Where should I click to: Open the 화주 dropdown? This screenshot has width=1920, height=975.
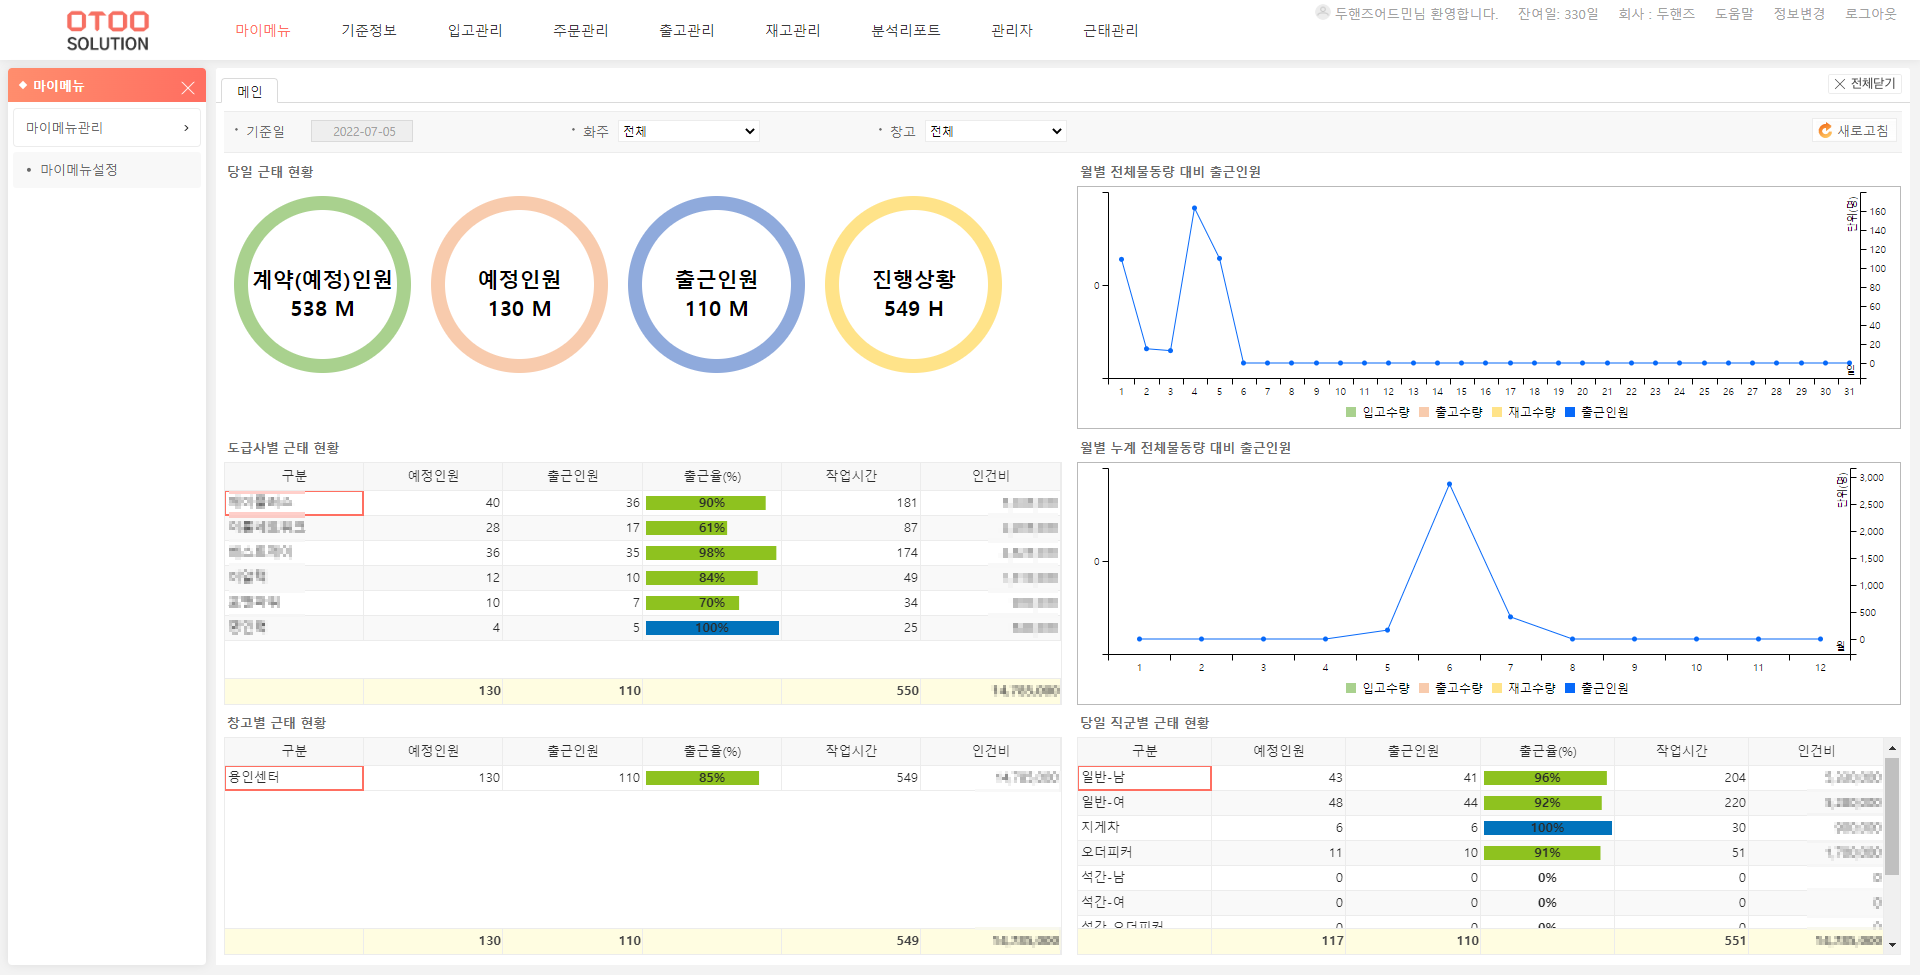tap(688, 131)
